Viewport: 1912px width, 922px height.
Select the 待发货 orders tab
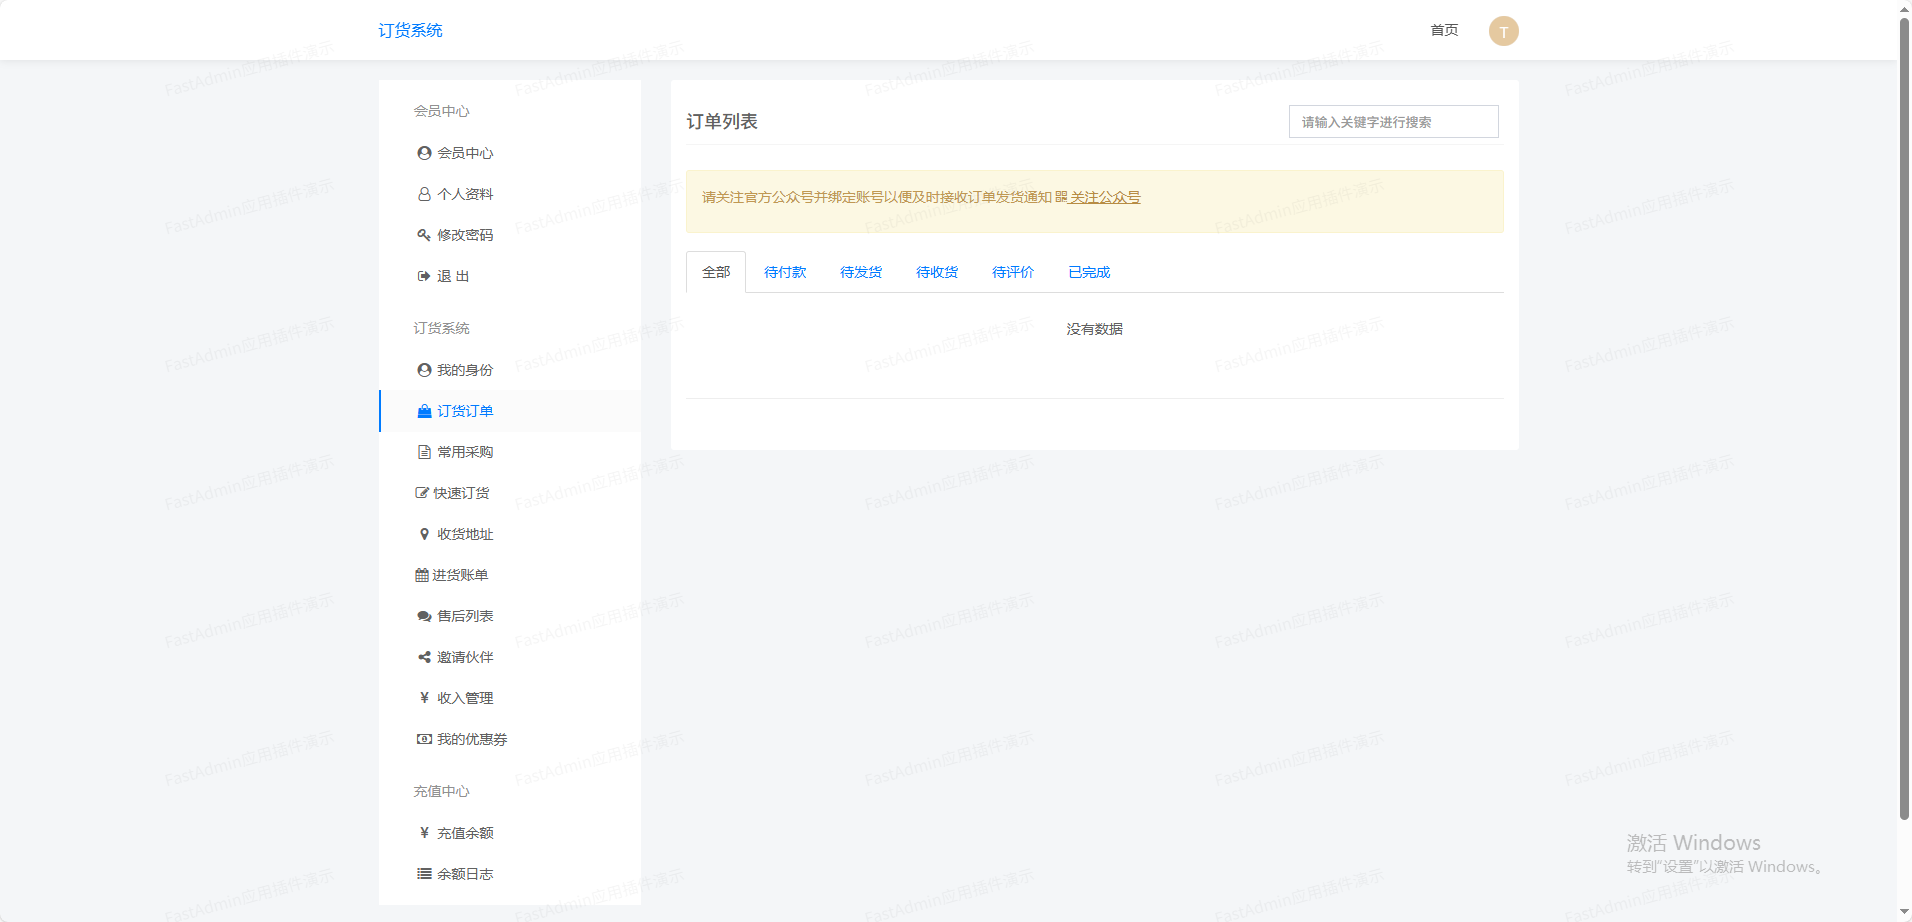(x=861, y=272)
